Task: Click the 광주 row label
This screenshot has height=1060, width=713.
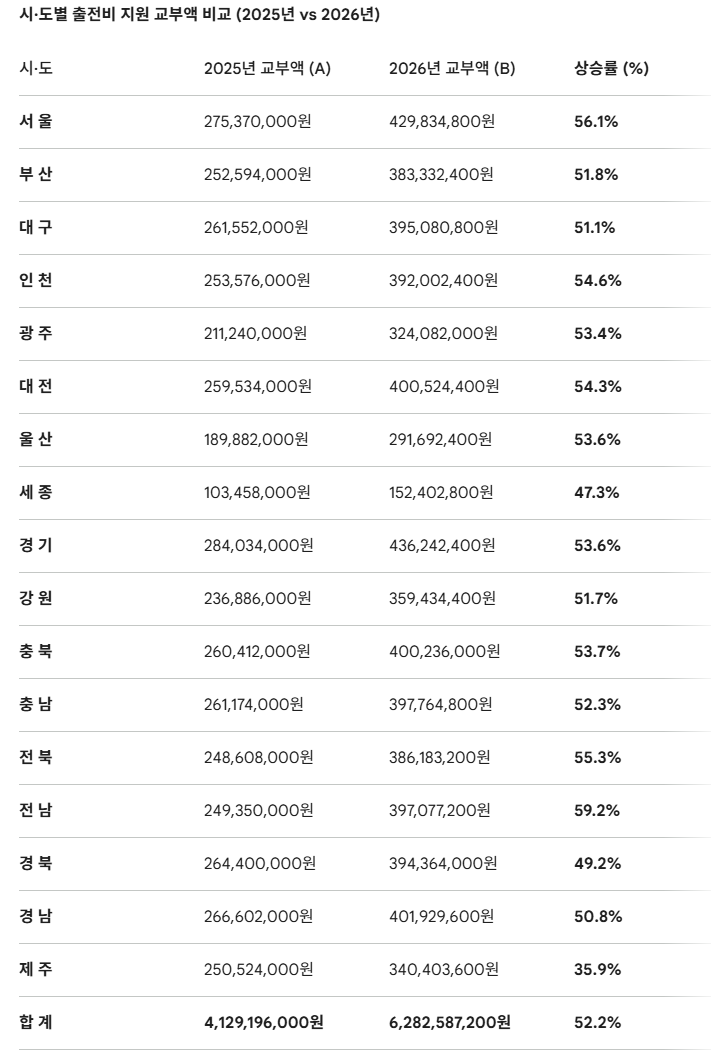Action: point(36,333)
